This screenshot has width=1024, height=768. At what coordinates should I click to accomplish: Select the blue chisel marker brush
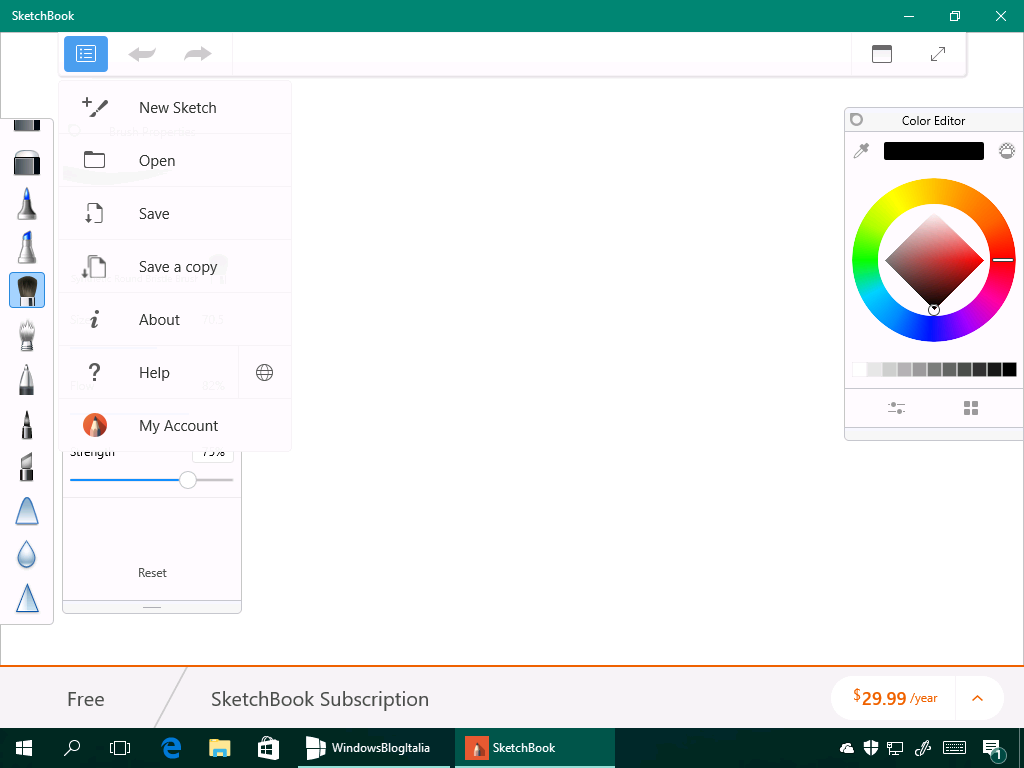[x=27, y=247]
